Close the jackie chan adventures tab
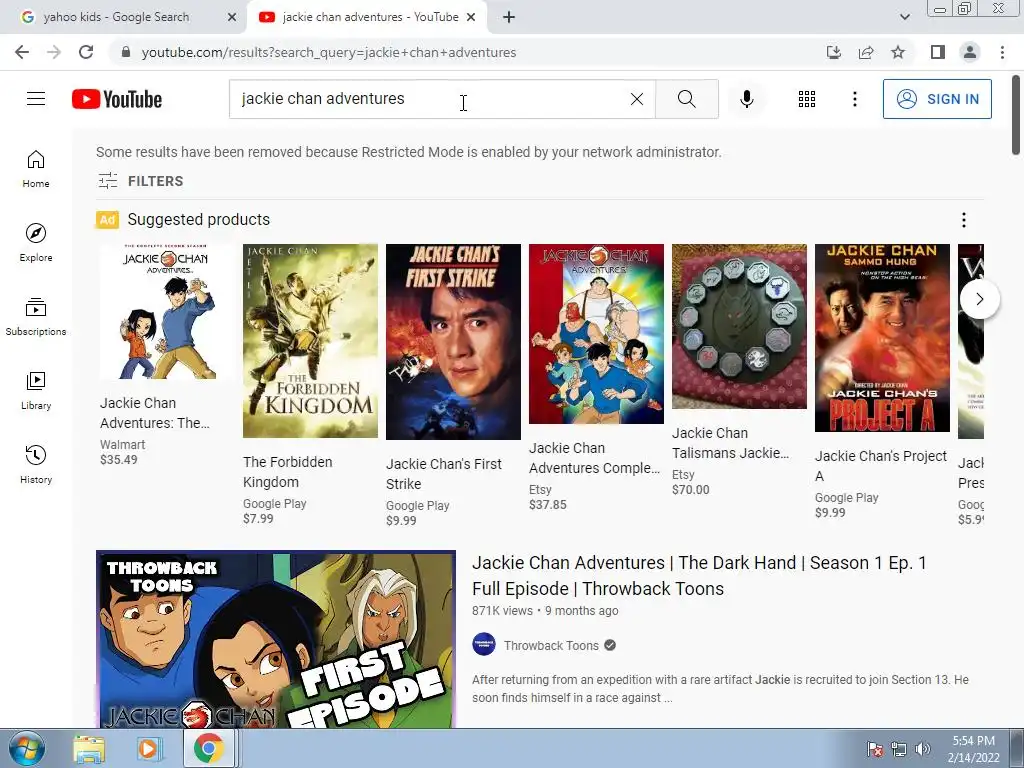Image resolution: width=1024 pixels, height=768 pixels. 471,17
